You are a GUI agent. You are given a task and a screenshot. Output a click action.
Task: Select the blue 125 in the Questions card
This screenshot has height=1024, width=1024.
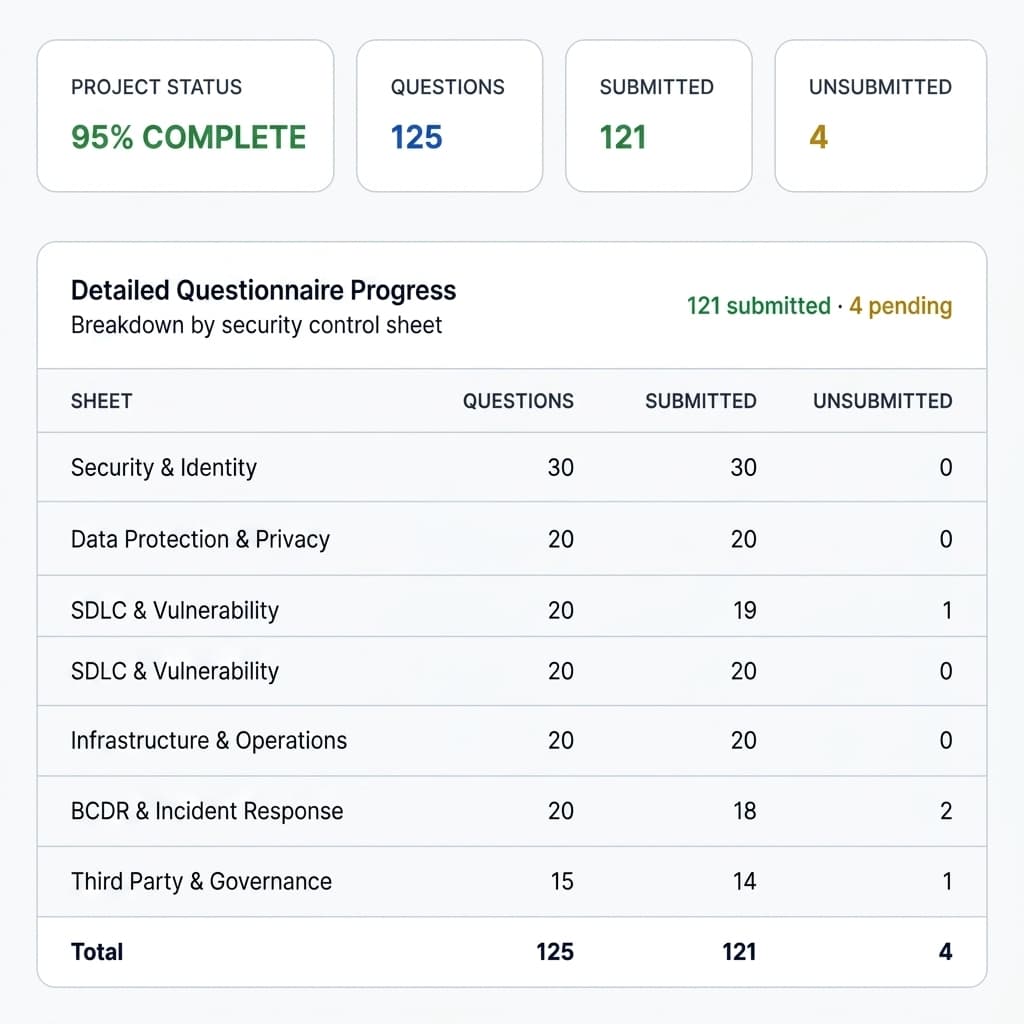pos(417,137)
